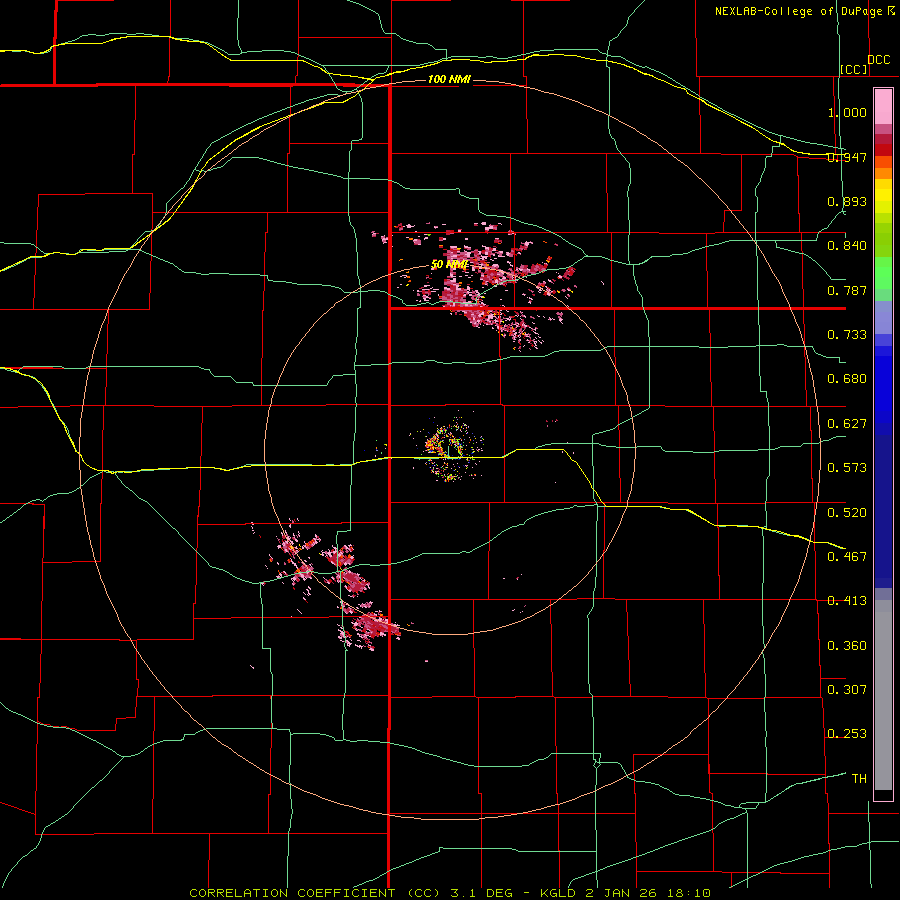
Task: Click the 0.680 legend value
Action: [x=847, y=379]
